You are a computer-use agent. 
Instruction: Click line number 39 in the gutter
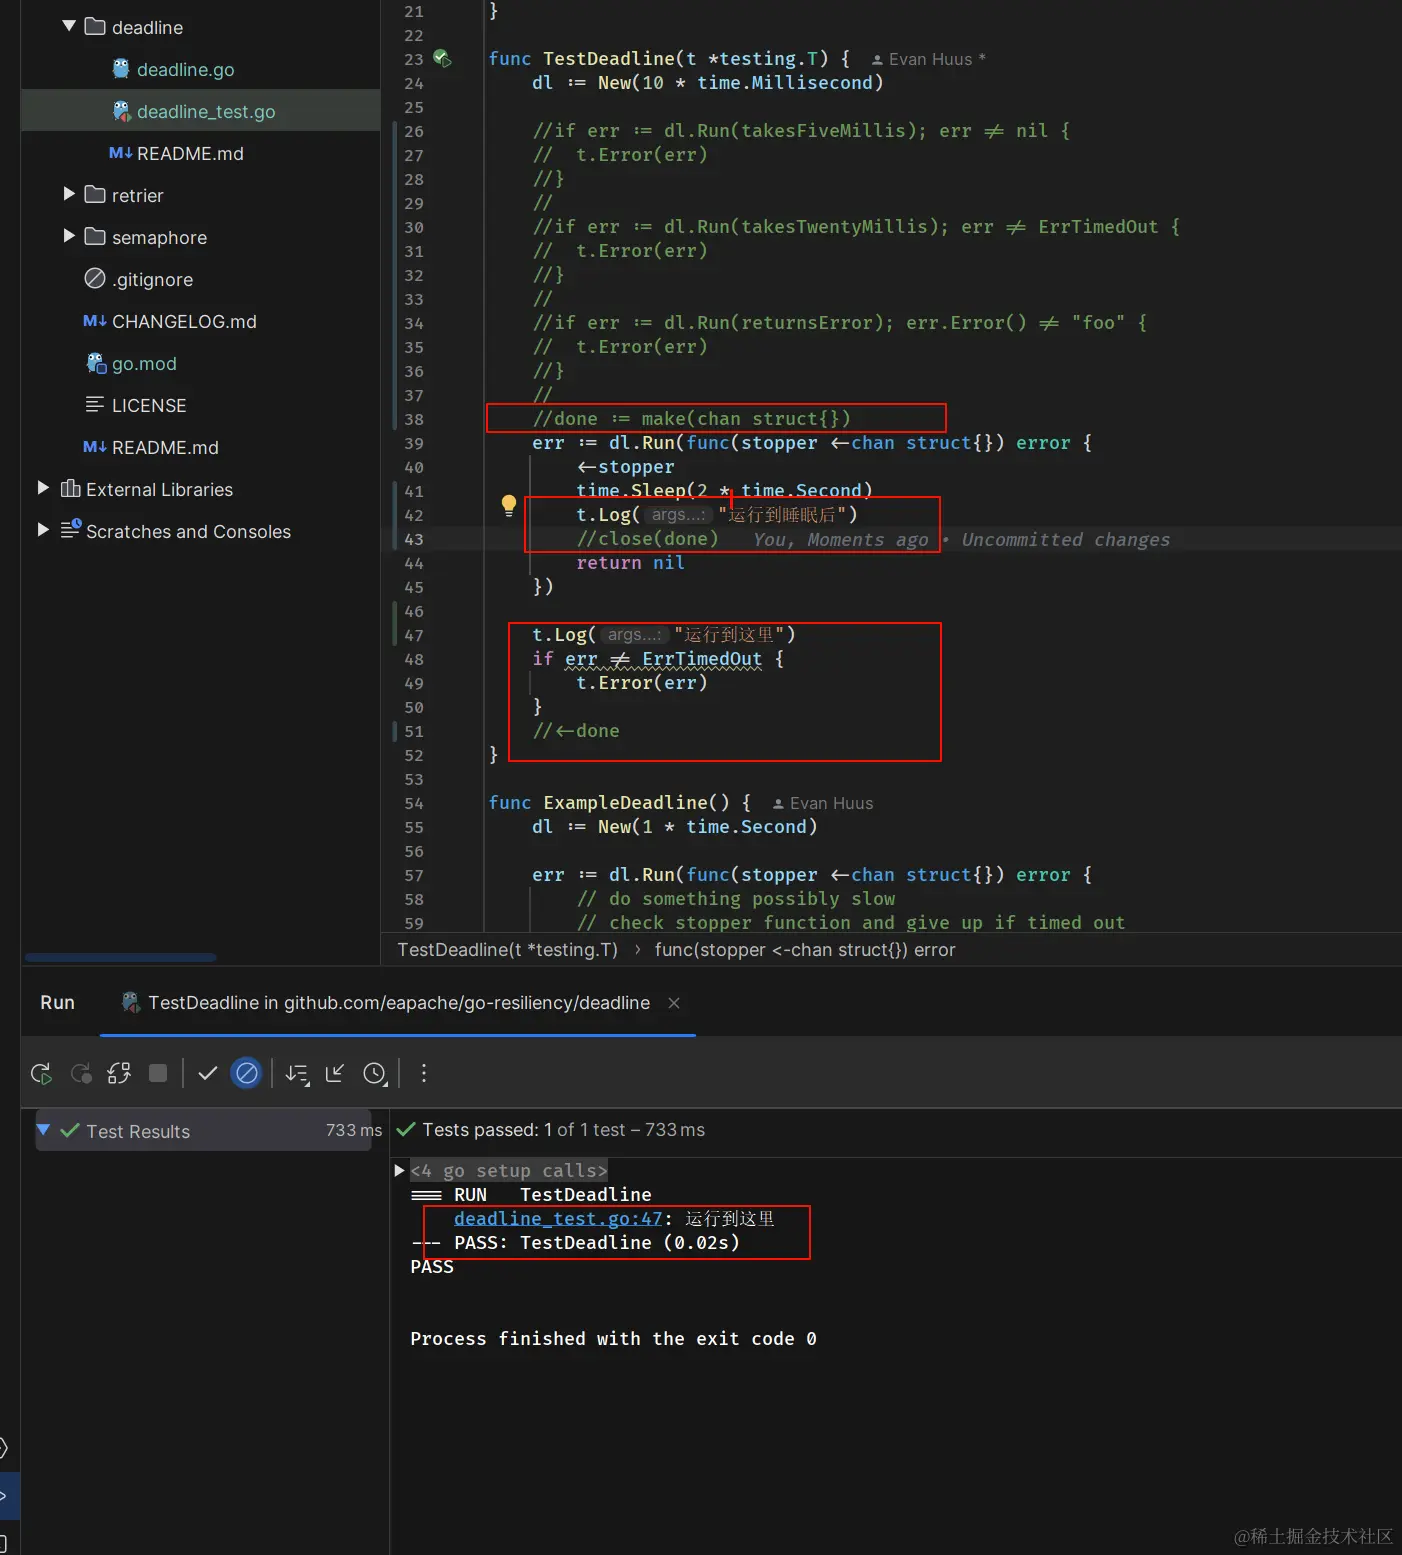414,443
